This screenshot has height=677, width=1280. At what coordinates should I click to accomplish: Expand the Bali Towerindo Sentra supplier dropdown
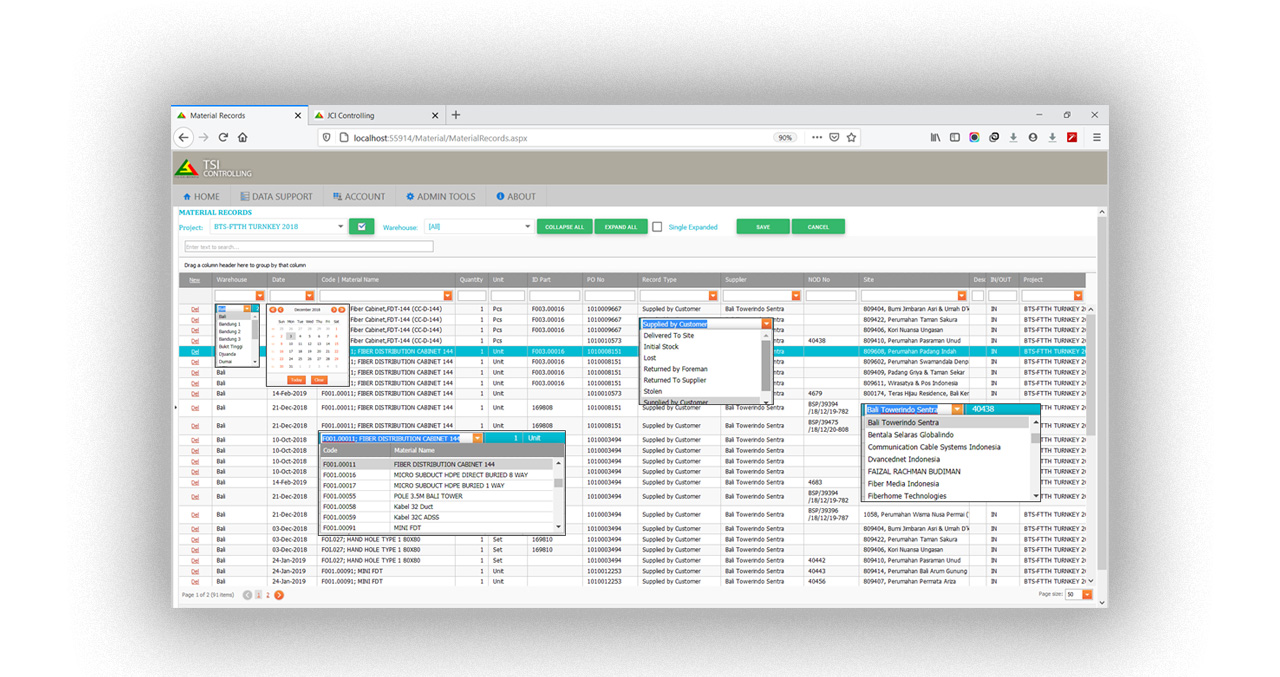tap(955, 409)
